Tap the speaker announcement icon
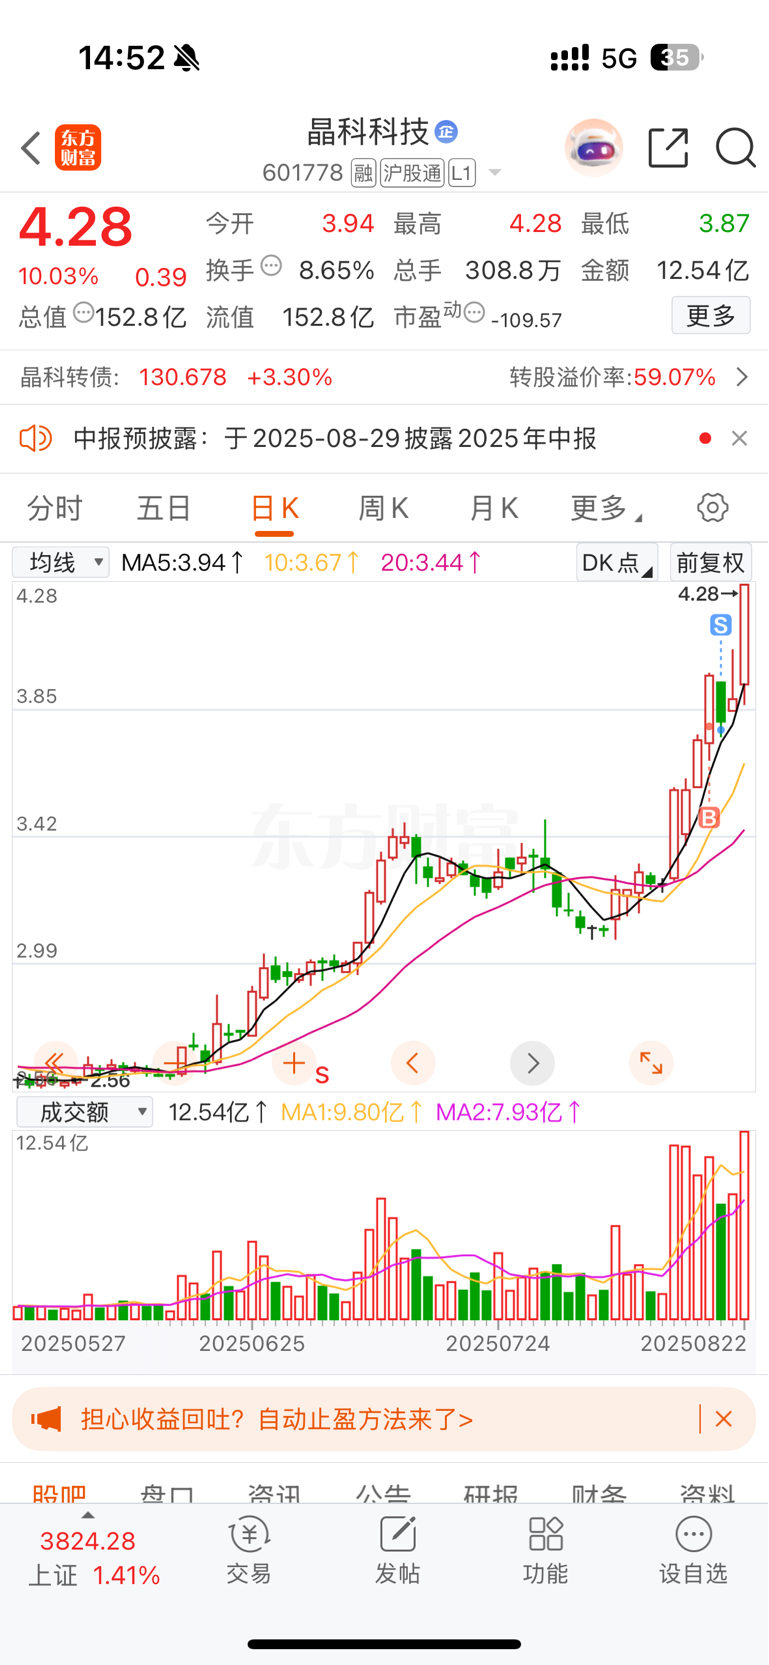This screenshot has width=769, height=1665. [x=35, y=438]
